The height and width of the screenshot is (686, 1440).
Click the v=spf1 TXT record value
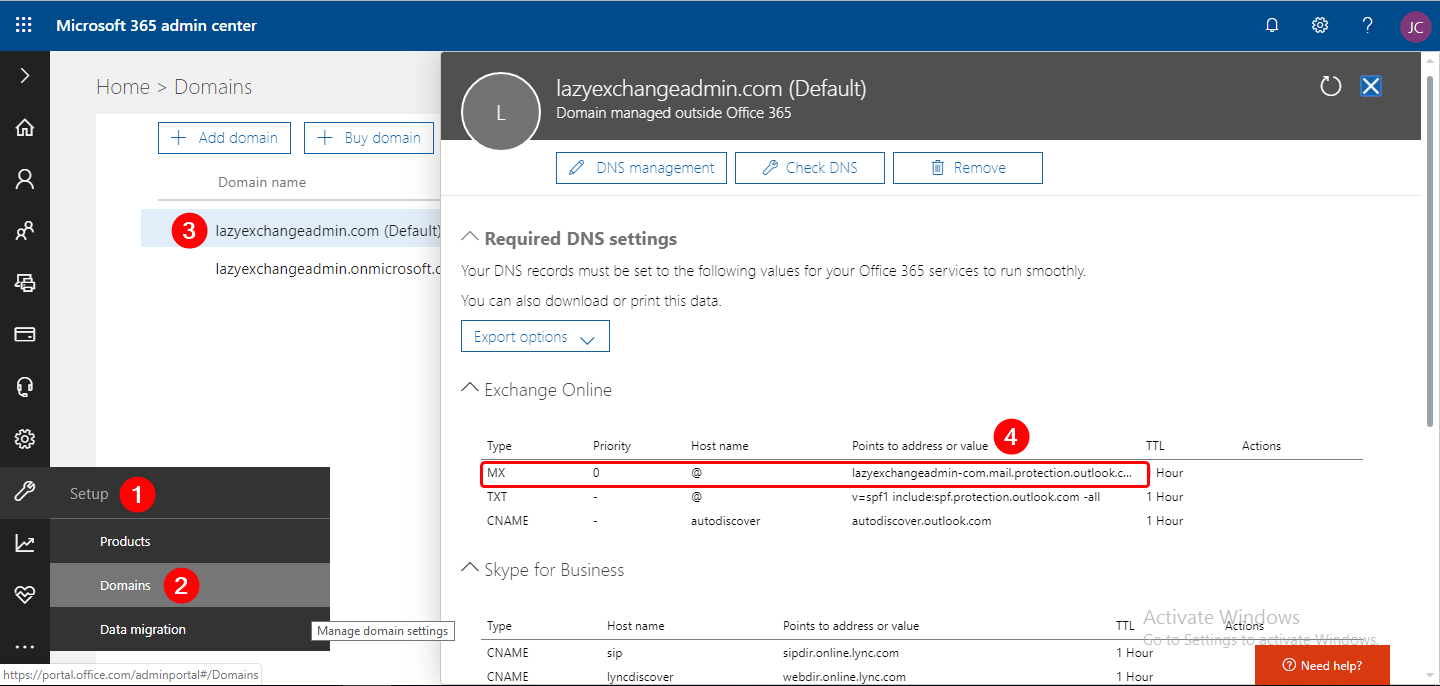(976, 496)
